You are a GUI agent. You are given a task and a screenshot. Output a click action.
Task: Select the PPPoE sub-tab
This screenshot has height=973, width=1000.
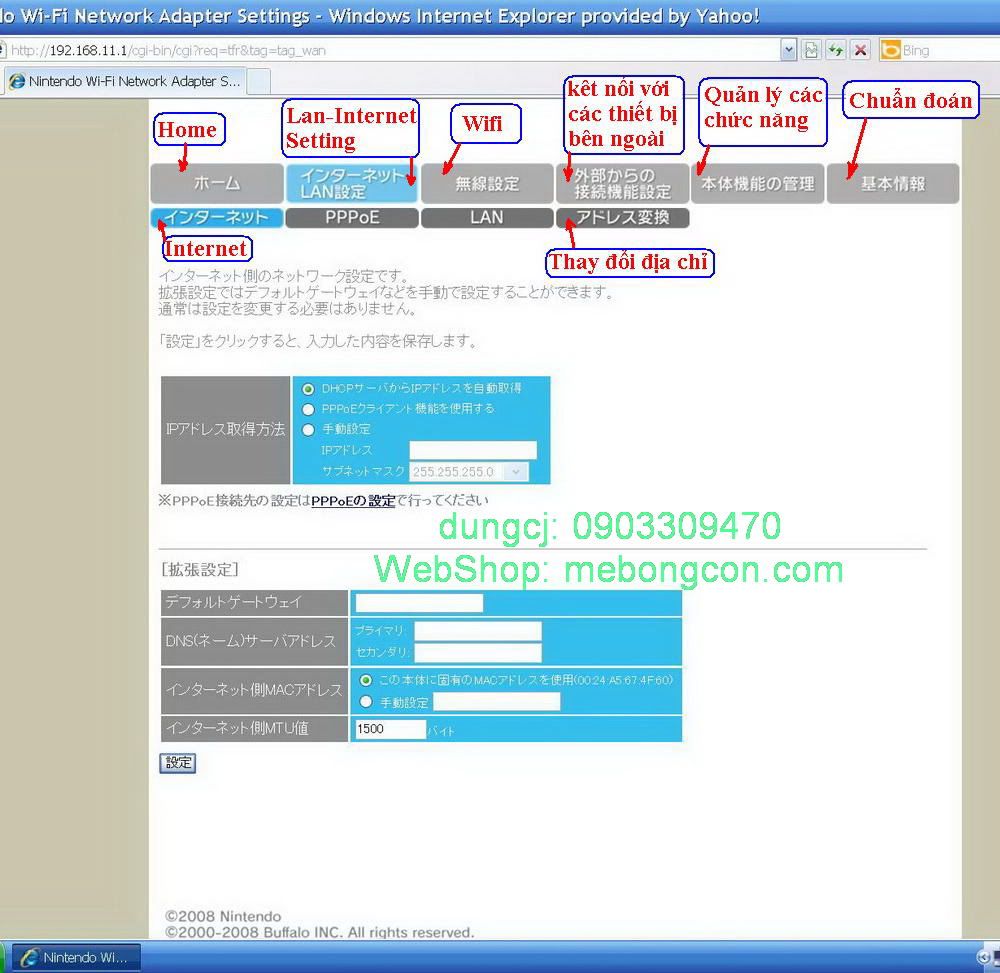[x=351, y=217]
